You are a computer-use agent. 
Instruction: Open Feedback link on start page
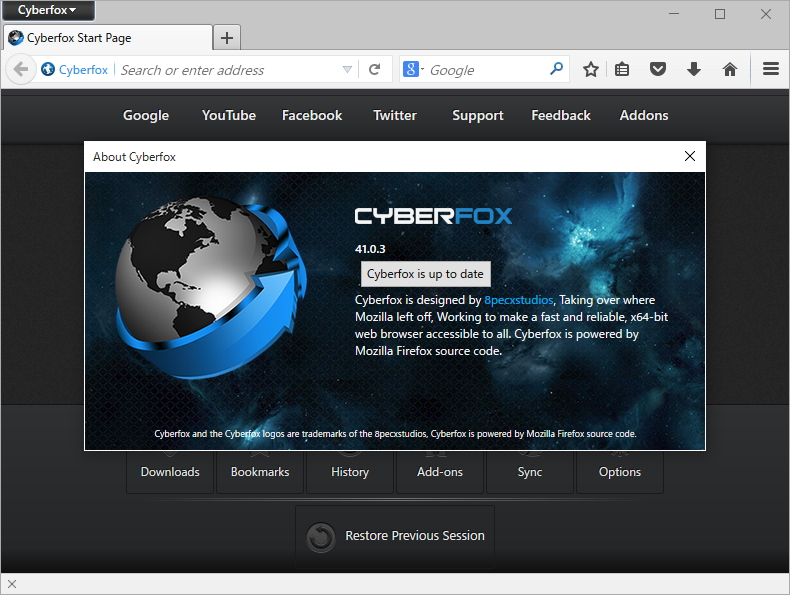pos(561,115)
